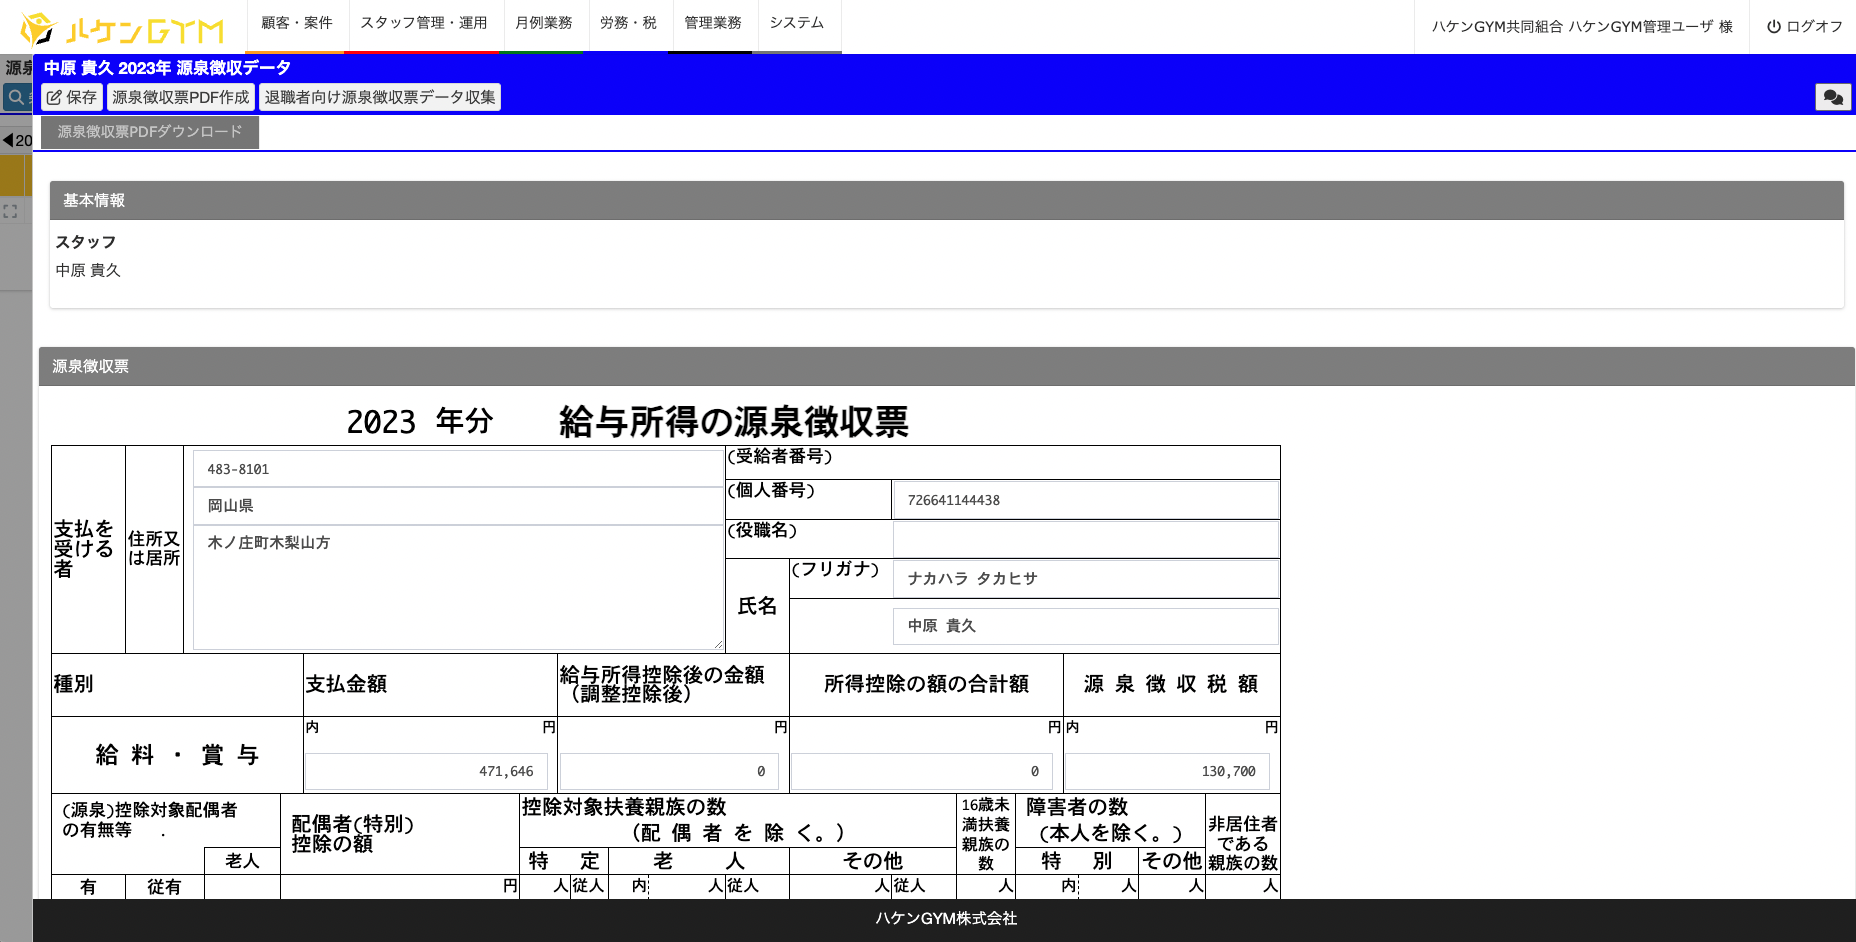Click the 基本情報 section header
The width and height of the screenshot is (1856, 942).
point(947,201)
